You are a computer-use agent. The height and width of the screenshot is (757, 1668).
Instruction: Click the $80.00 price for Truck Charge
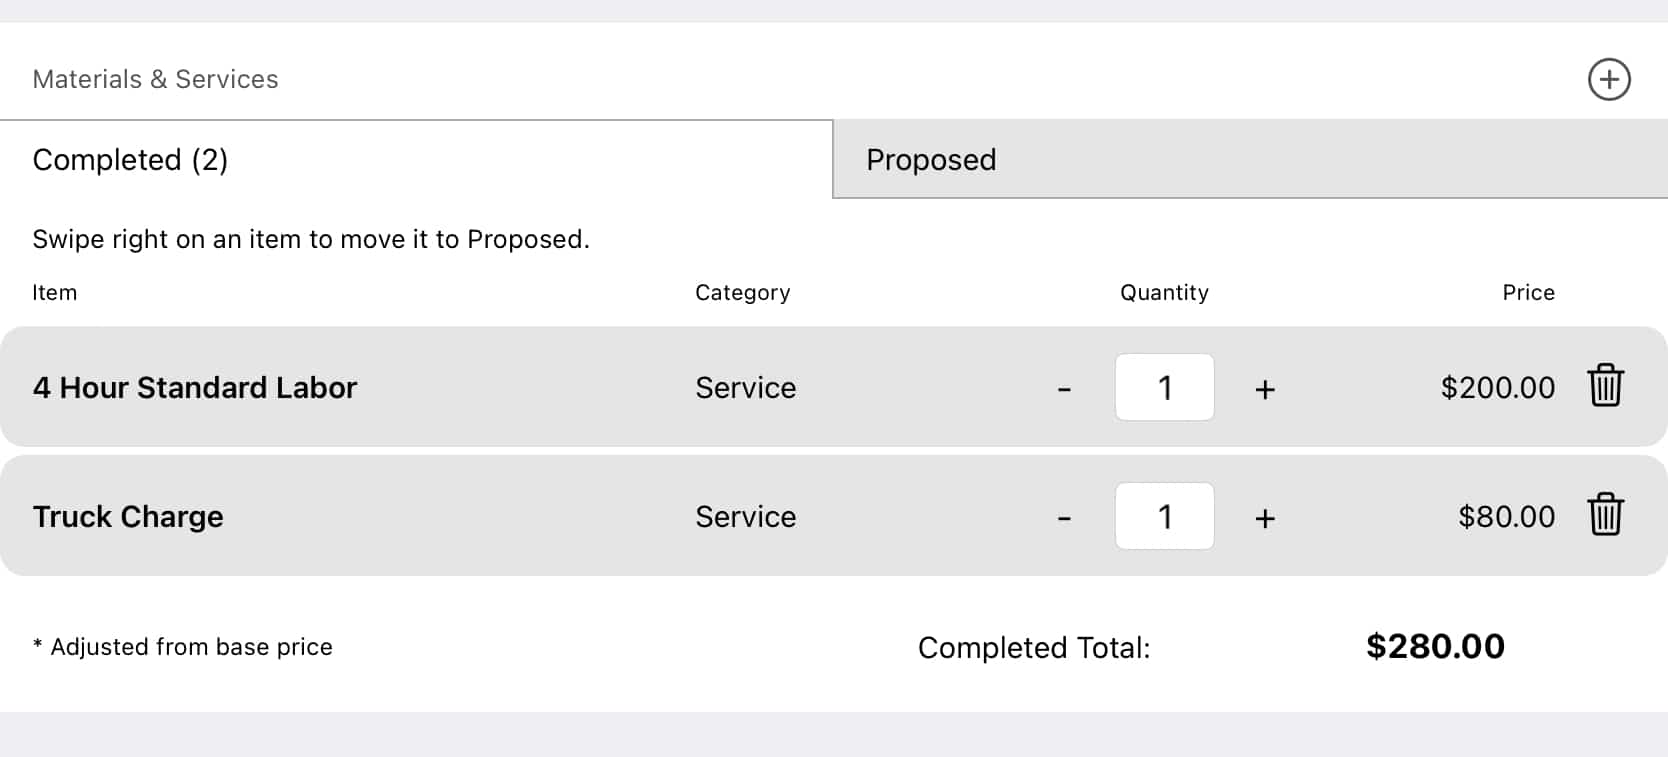pos(1506,516)
